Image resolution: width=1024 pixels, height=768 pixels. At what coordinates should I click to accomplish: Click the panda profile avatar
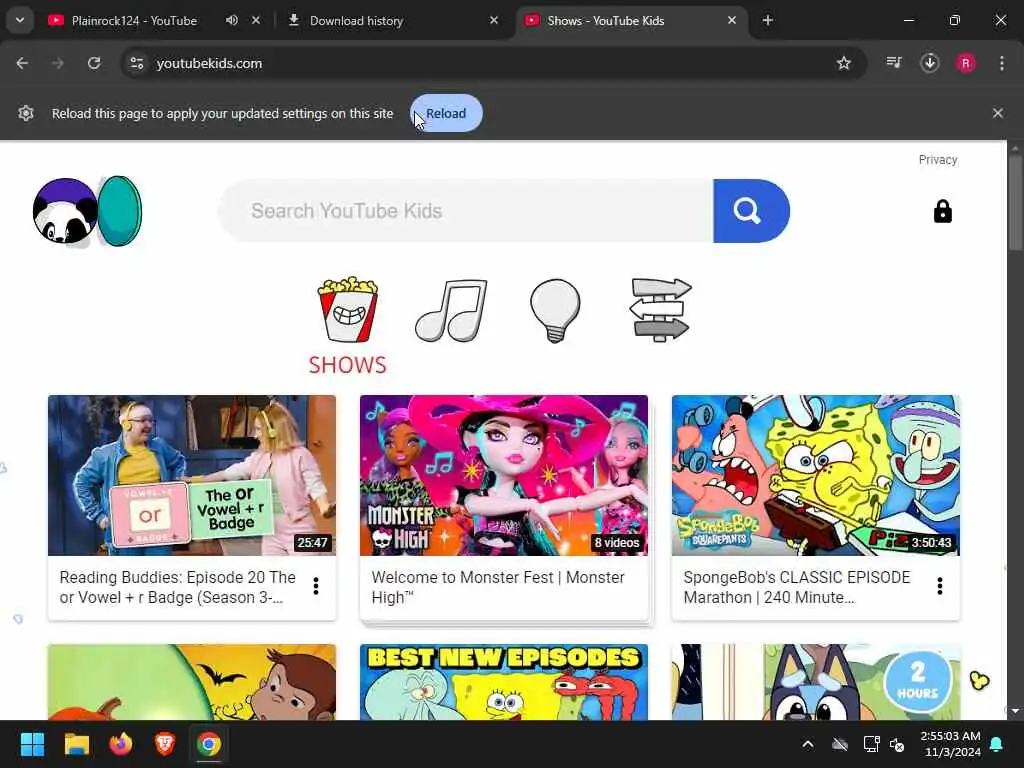pyautogui.click(x=65, y=212)
